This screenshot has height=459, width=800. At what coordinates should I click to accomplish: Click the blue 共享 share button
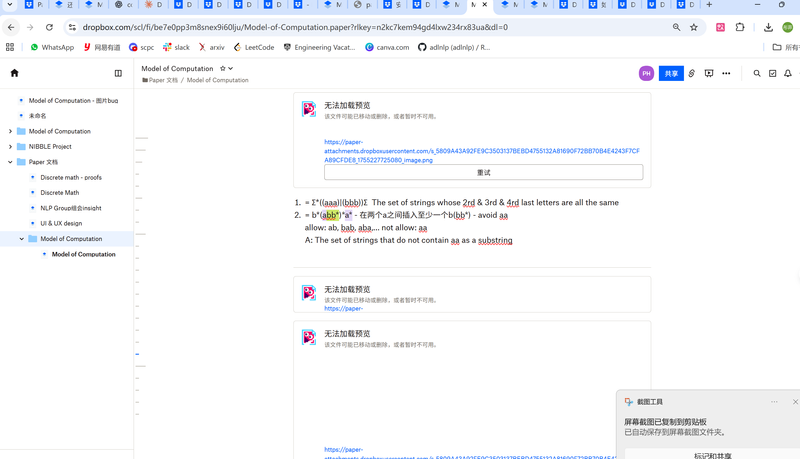coord(671,73)
